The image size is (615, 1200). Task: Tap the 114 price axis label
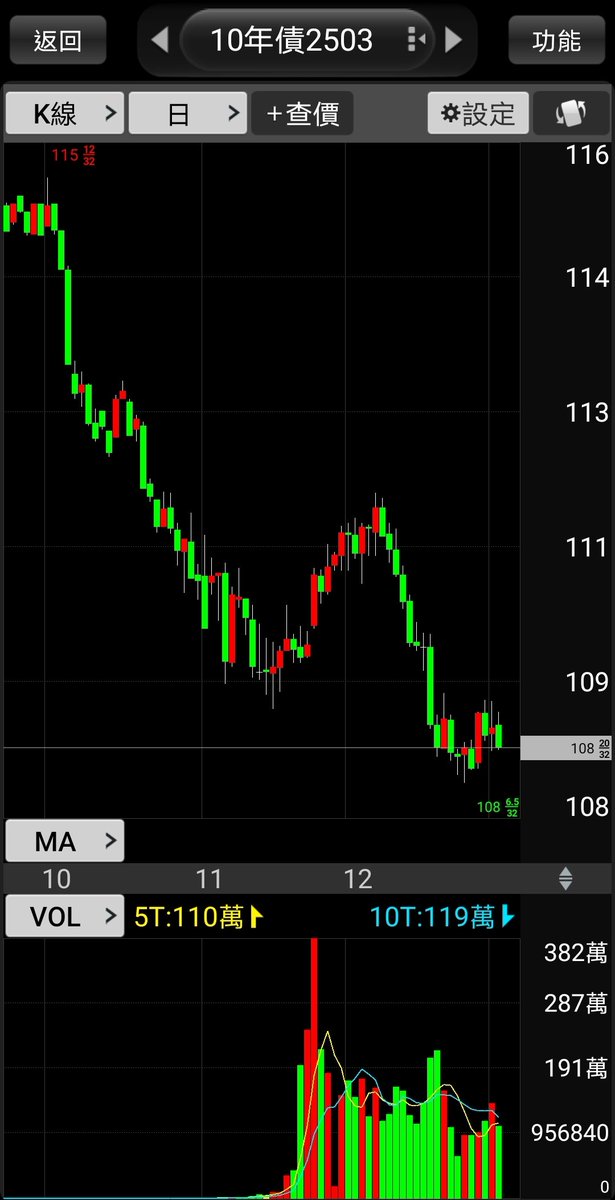[x=587, y=277]
